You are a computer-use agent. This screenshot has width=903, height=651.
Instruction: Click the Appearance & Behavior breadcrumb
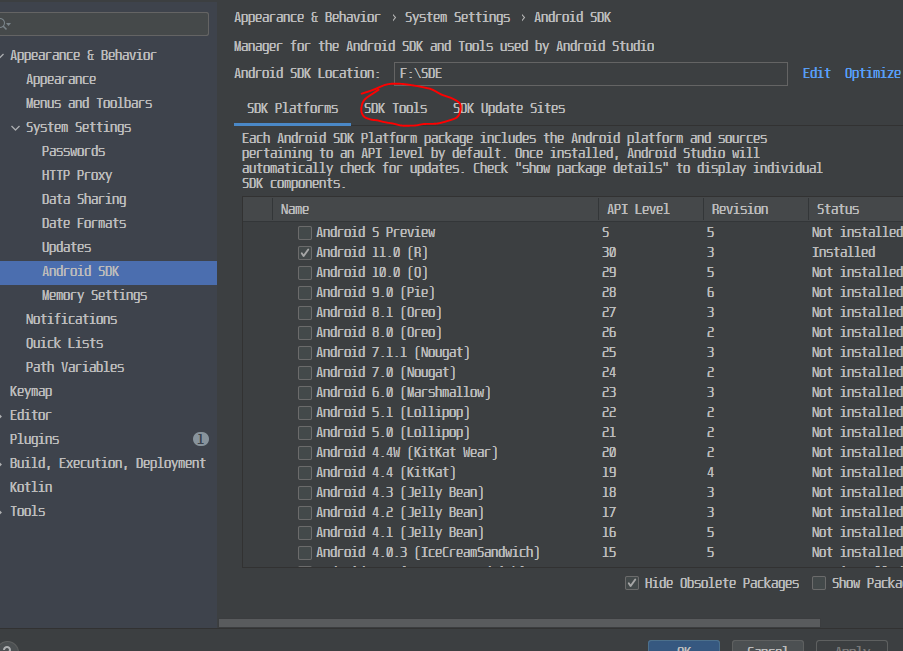pos(307,17)
